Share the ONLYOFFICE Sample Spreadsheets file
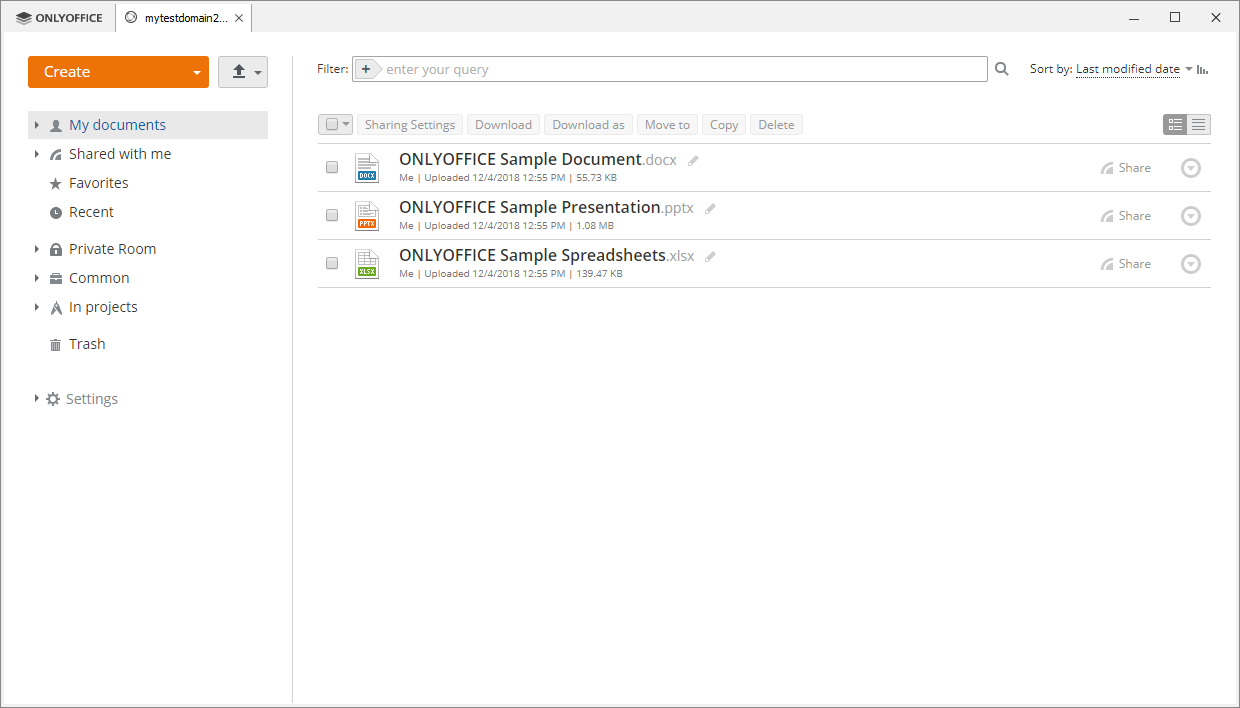Image resolution: width=1240 pixels, height=708 pixels. click(1126, 263)
